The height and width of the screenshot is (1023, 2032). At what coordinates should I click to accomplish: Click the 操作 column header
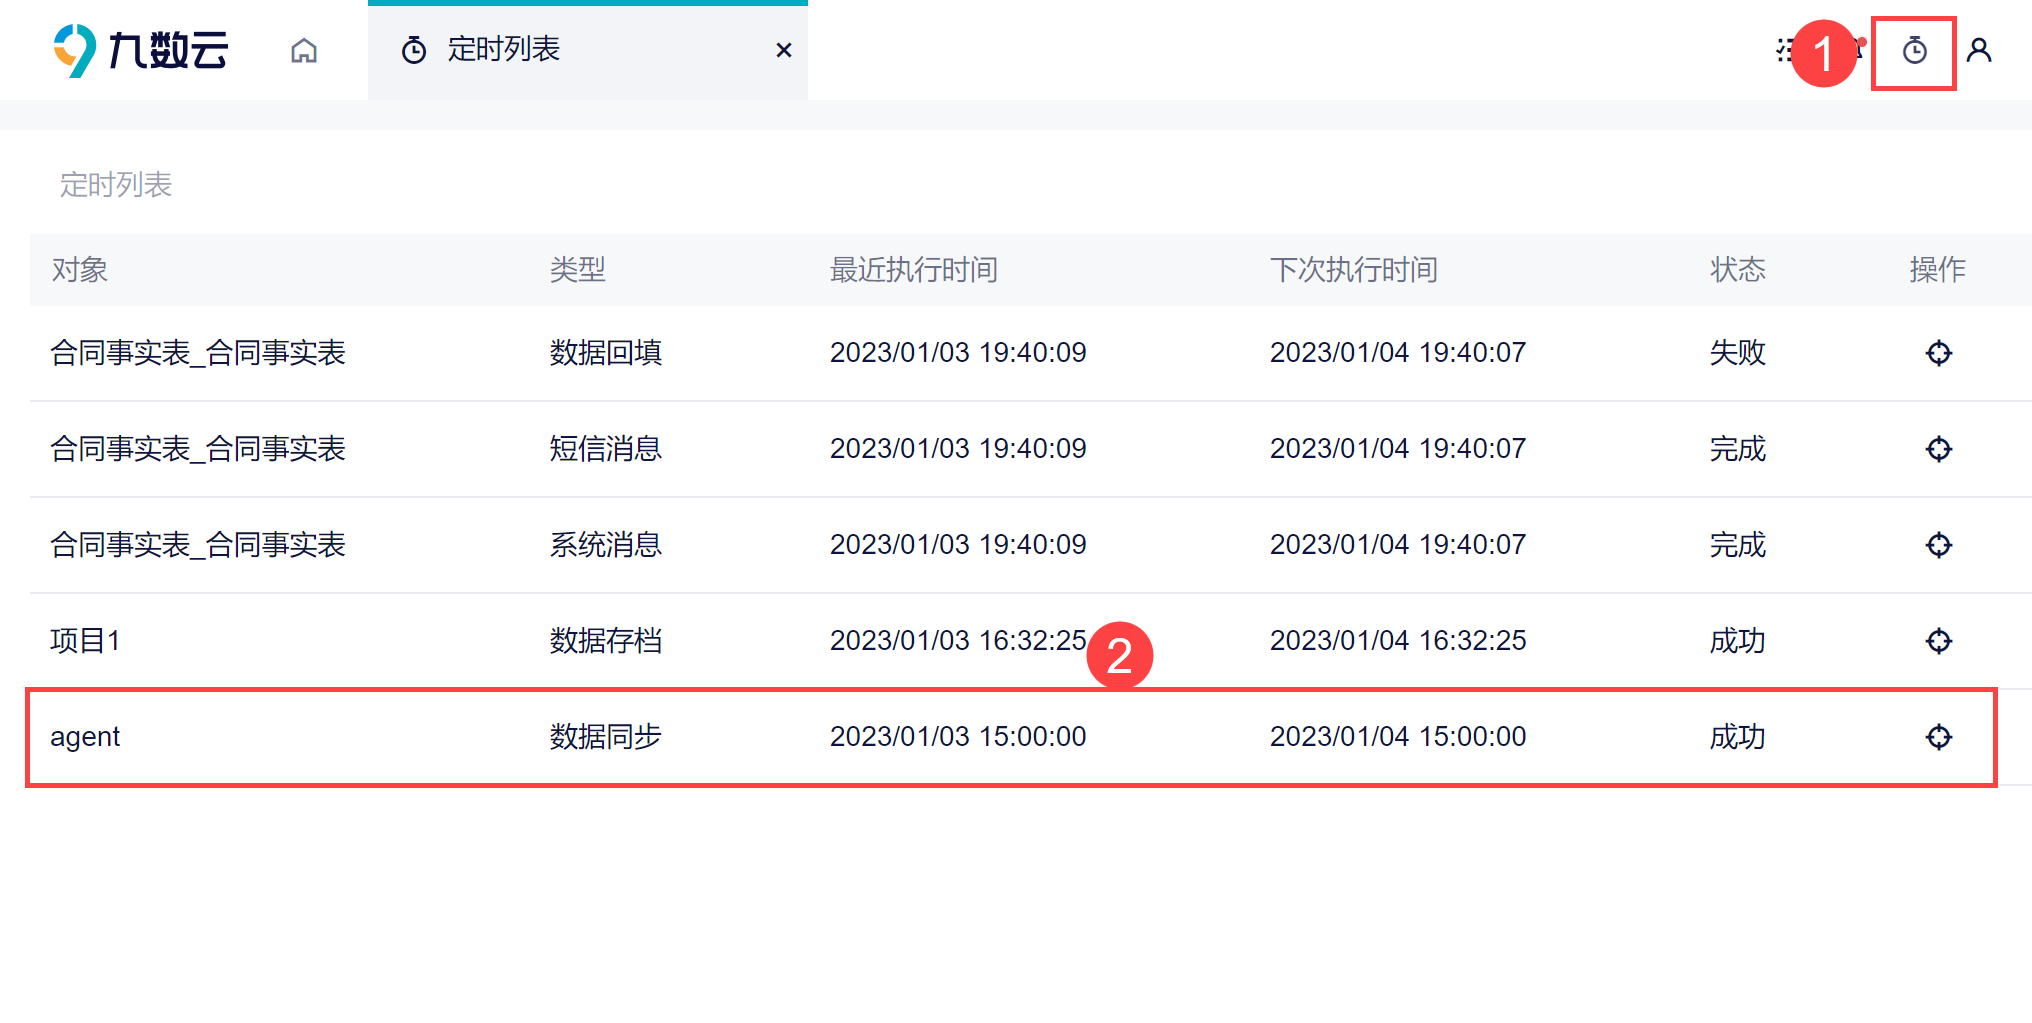click(x=1938, y=270)
